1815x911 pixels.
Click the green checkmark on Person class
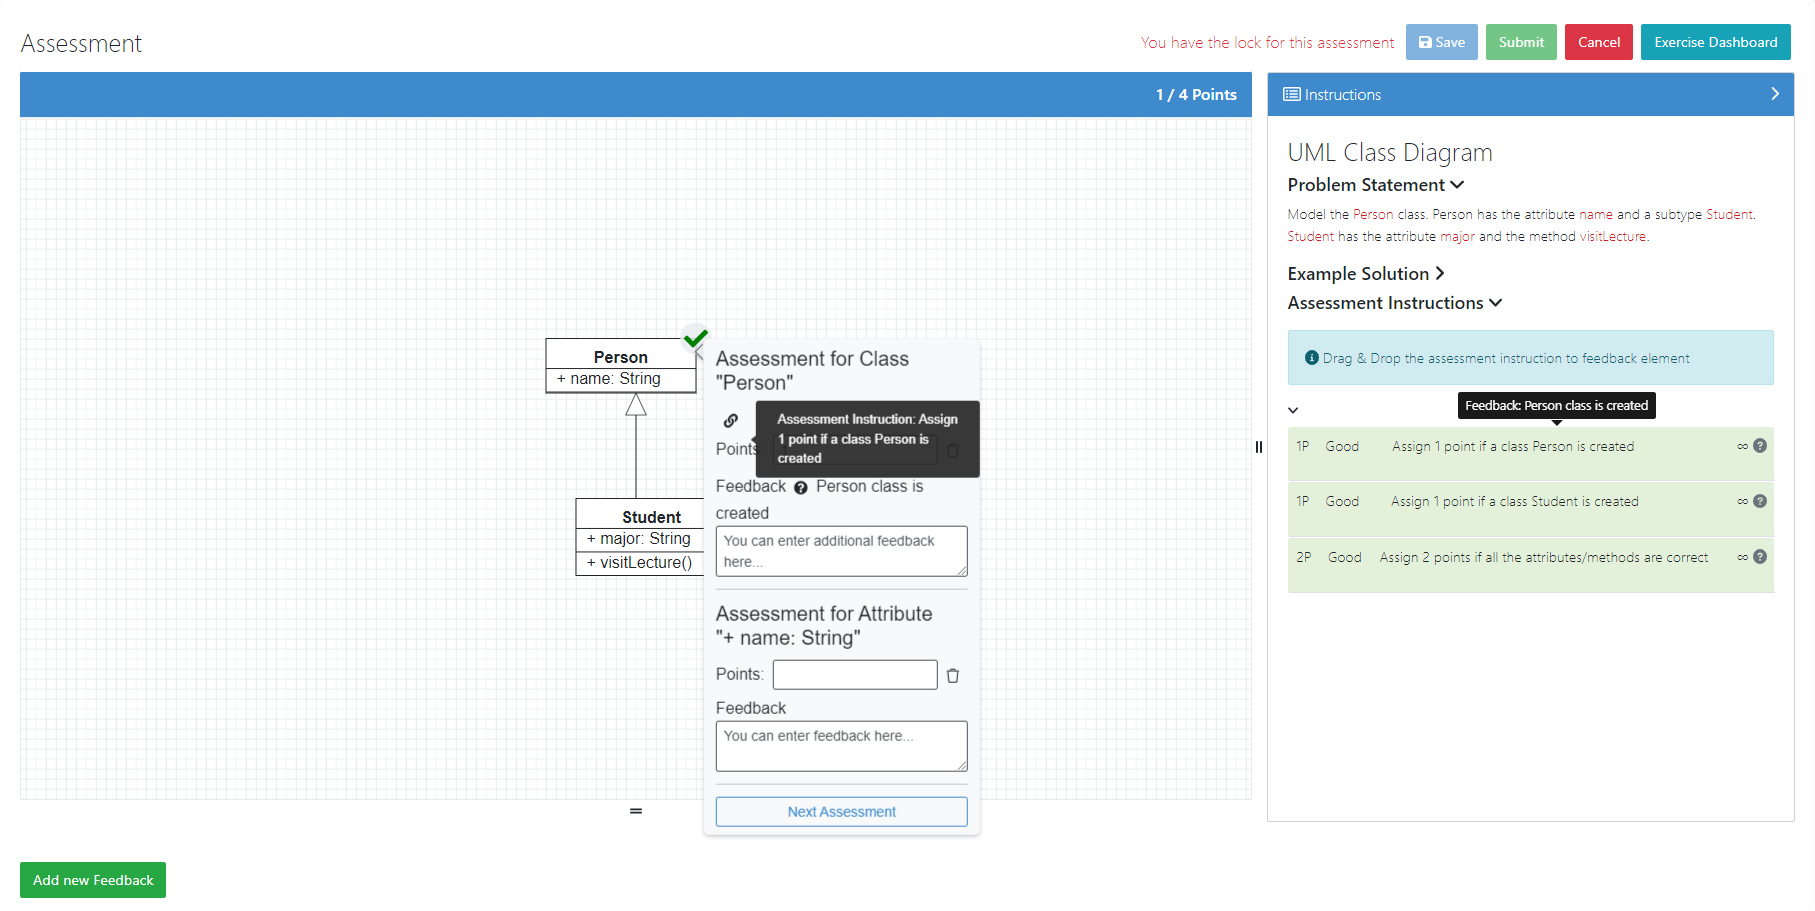tap(696, 338)
